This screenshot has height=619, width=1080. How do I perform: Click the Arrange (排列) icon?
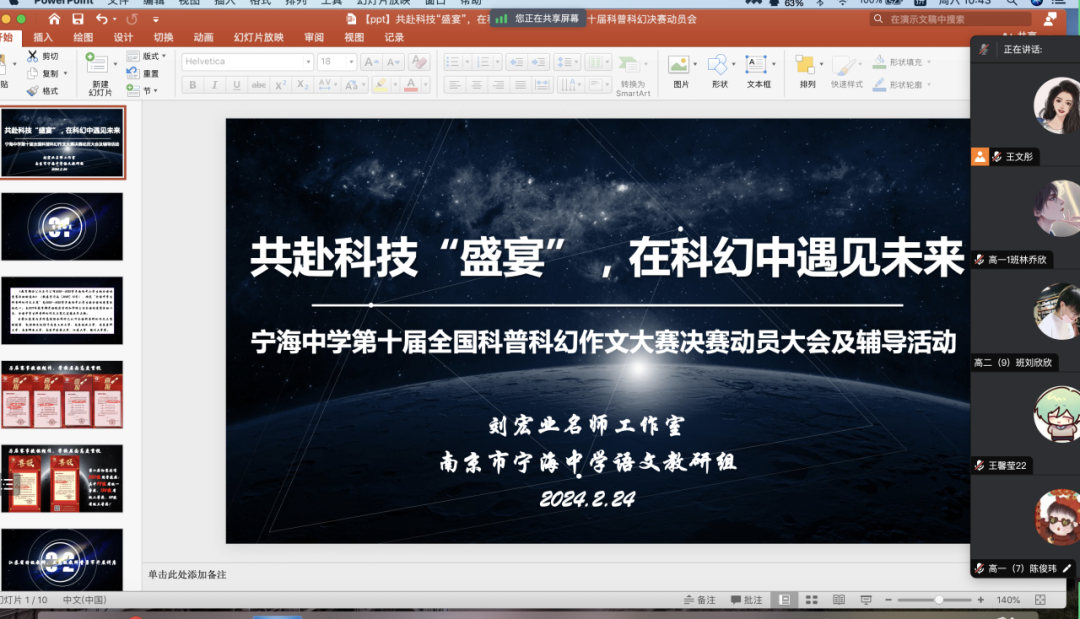tap(804, 65)
